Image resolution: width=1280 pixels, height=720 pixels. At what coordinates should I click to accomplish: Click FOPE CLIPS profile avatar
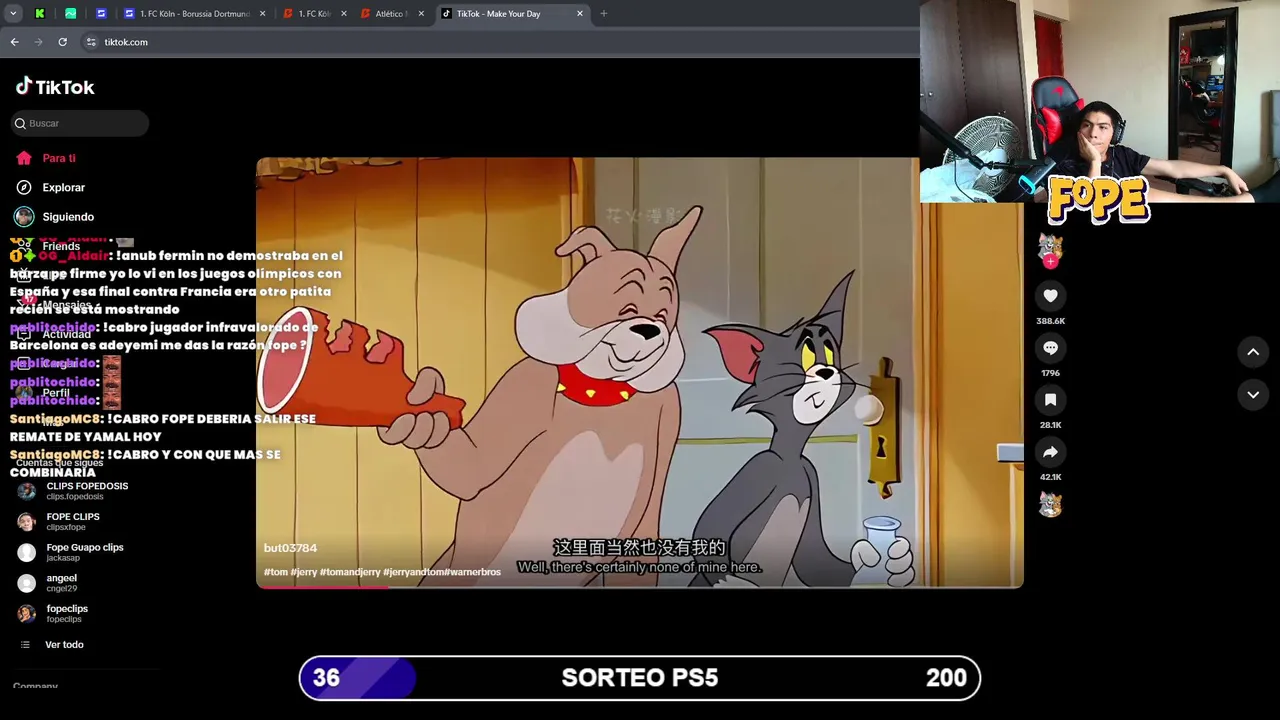click(x=27, y=522)
